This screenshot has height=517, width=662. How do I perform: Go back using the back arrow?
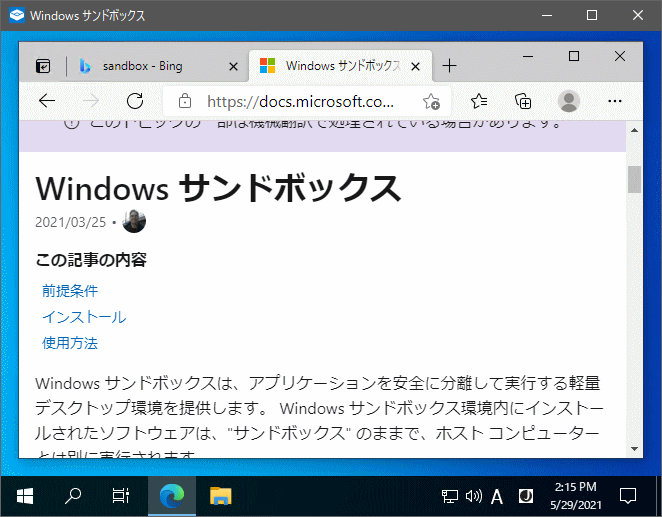[47, 101]
